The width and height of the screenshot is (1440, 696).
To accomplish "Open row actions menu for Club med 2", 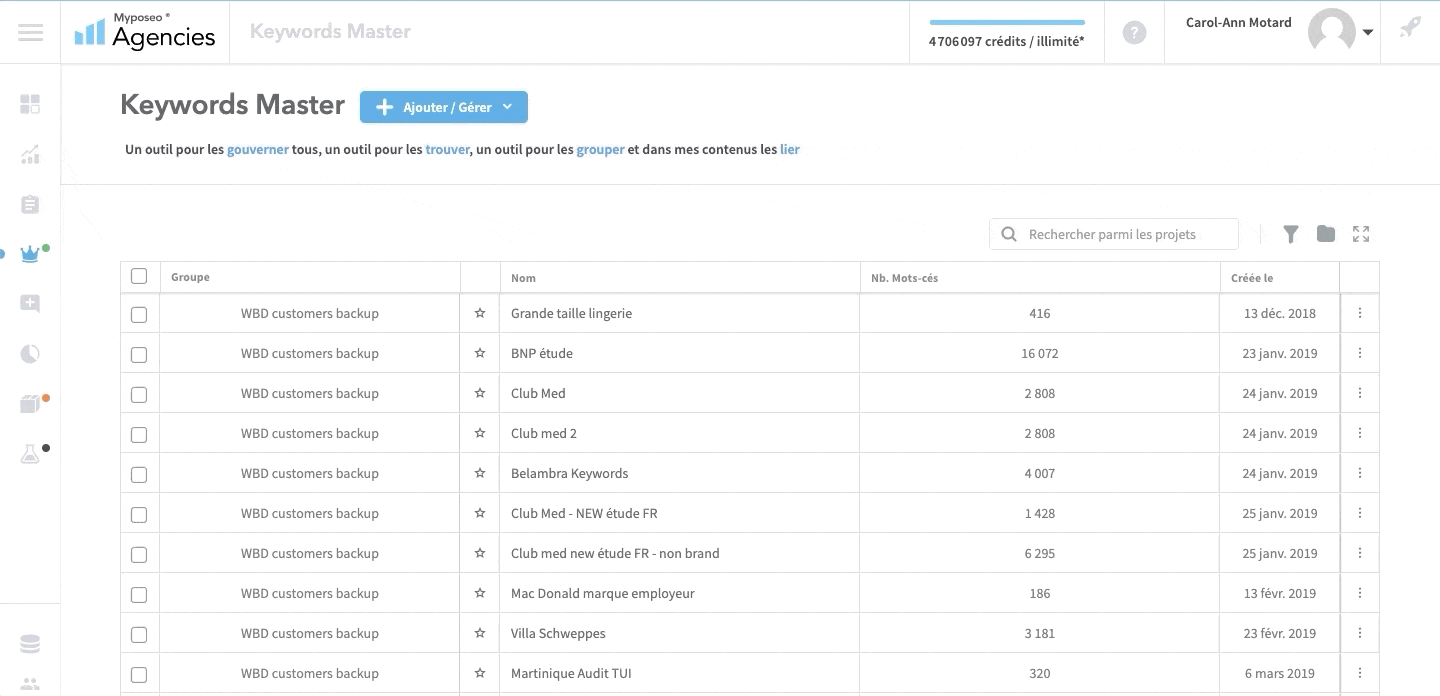I will point(1360,433).
